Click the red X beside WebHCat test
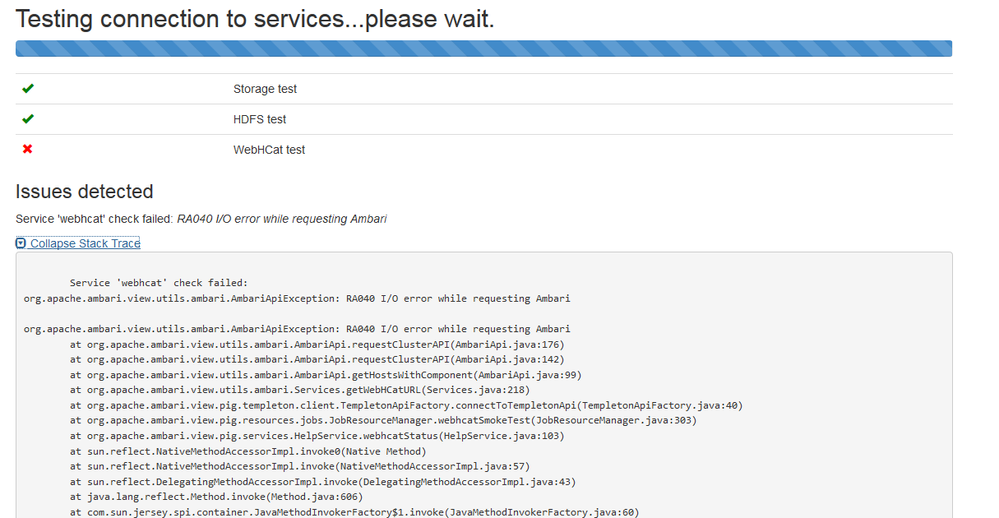Screen dimensions: 999x518 pyautogui.click(x=28, y=149)
